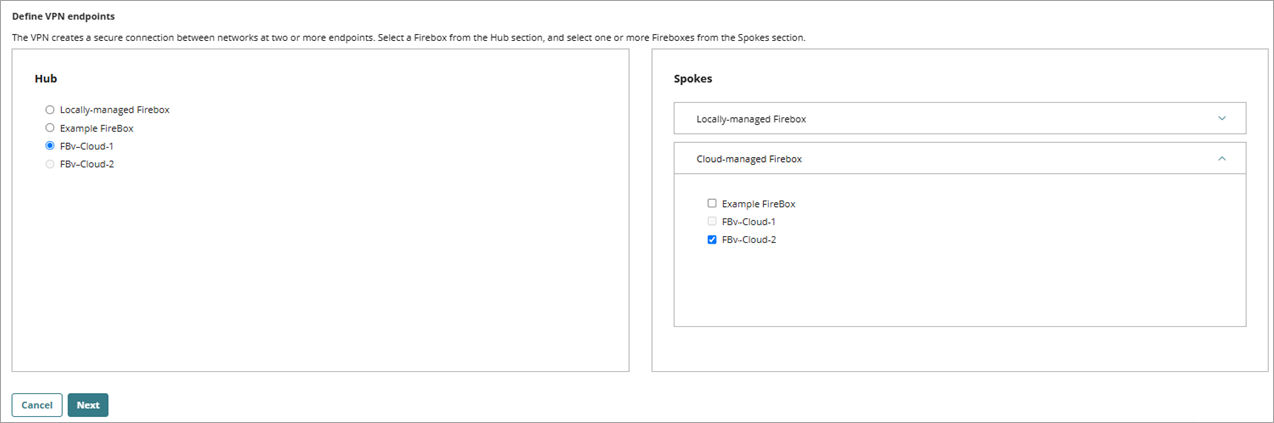Click the disabled FBv-Cloud-2 hub radio button
Image resolution: width=1274 pixels, height=423 pixels.
pyautogui.click(x=50, y=164)
